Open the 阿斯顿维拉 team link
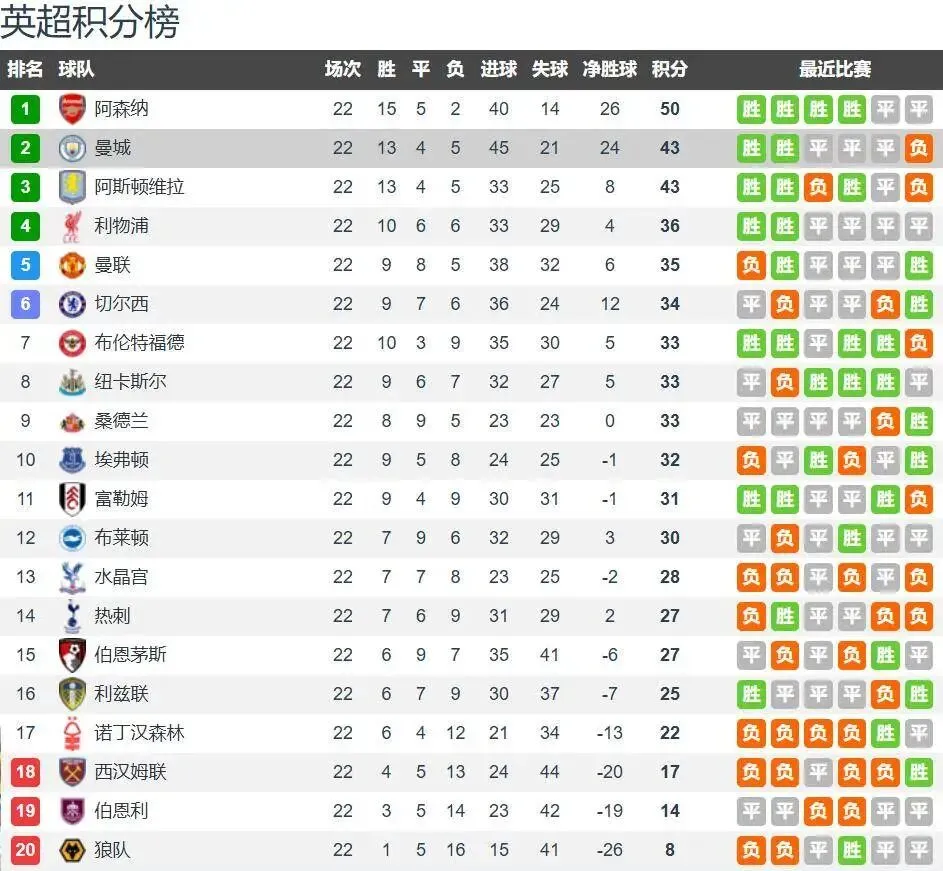The width and height of the screenshot is (943, 871). pyautogui.click(x=139, y=187)
